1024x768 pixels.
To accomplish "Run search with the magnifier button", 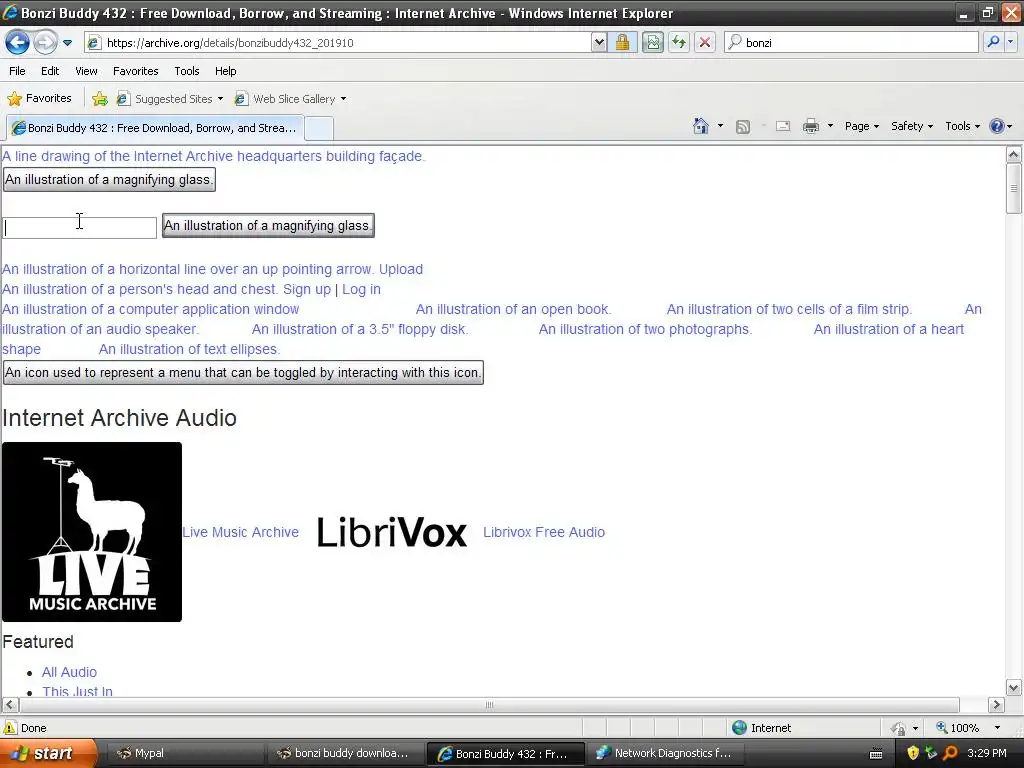I will click(x=993, y=42).
